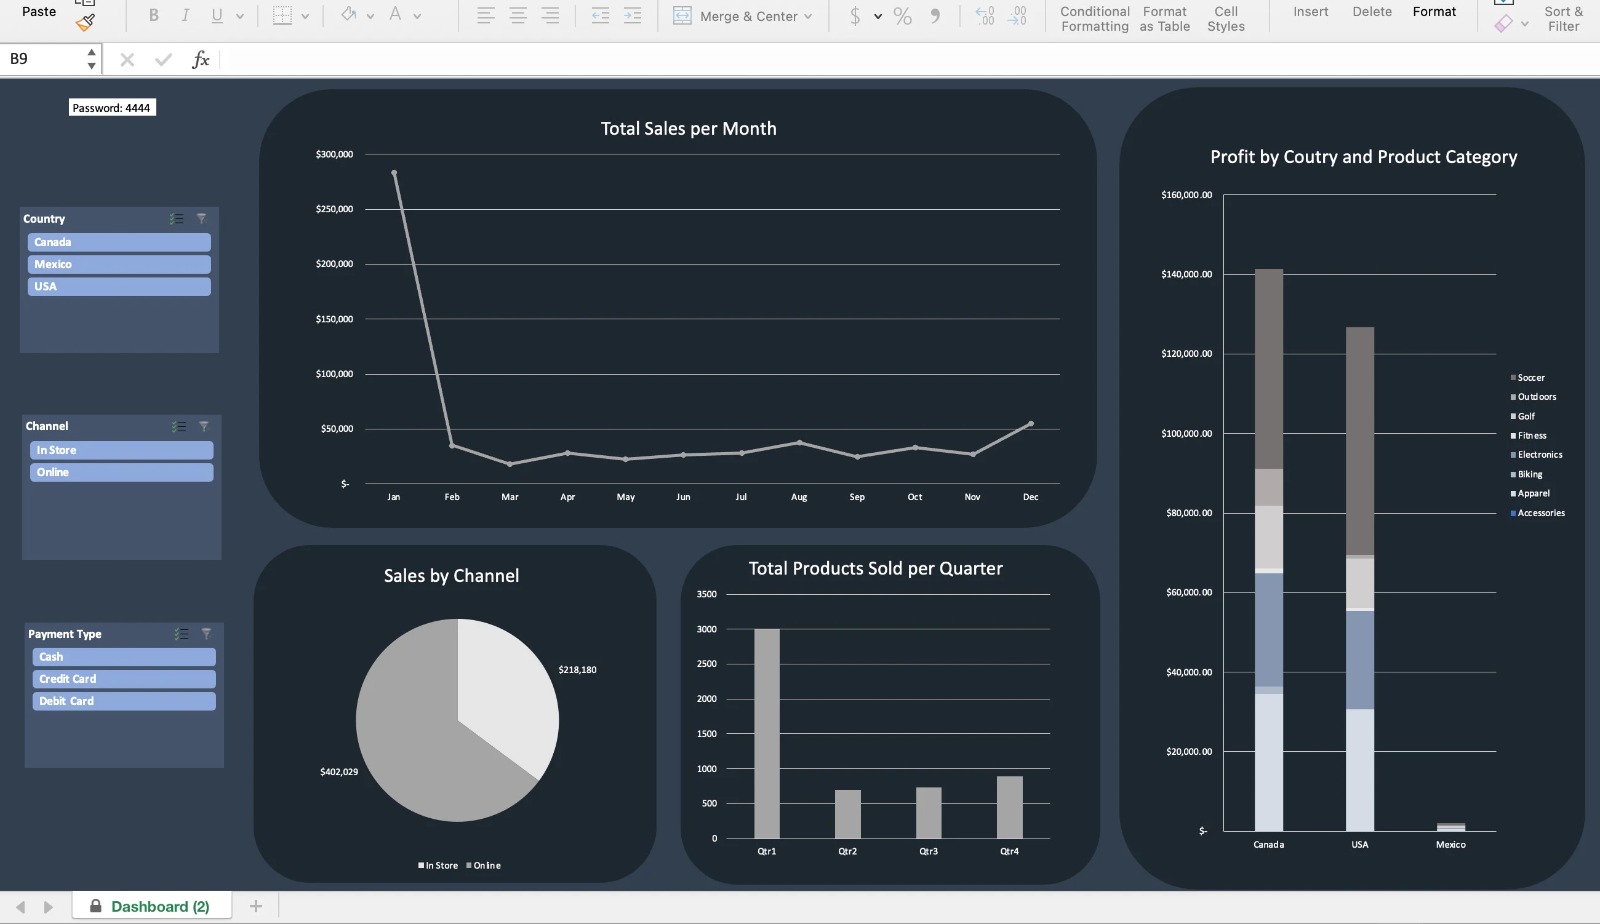Click the increase indent icon
1600x924 pixels.
[632, 15]
